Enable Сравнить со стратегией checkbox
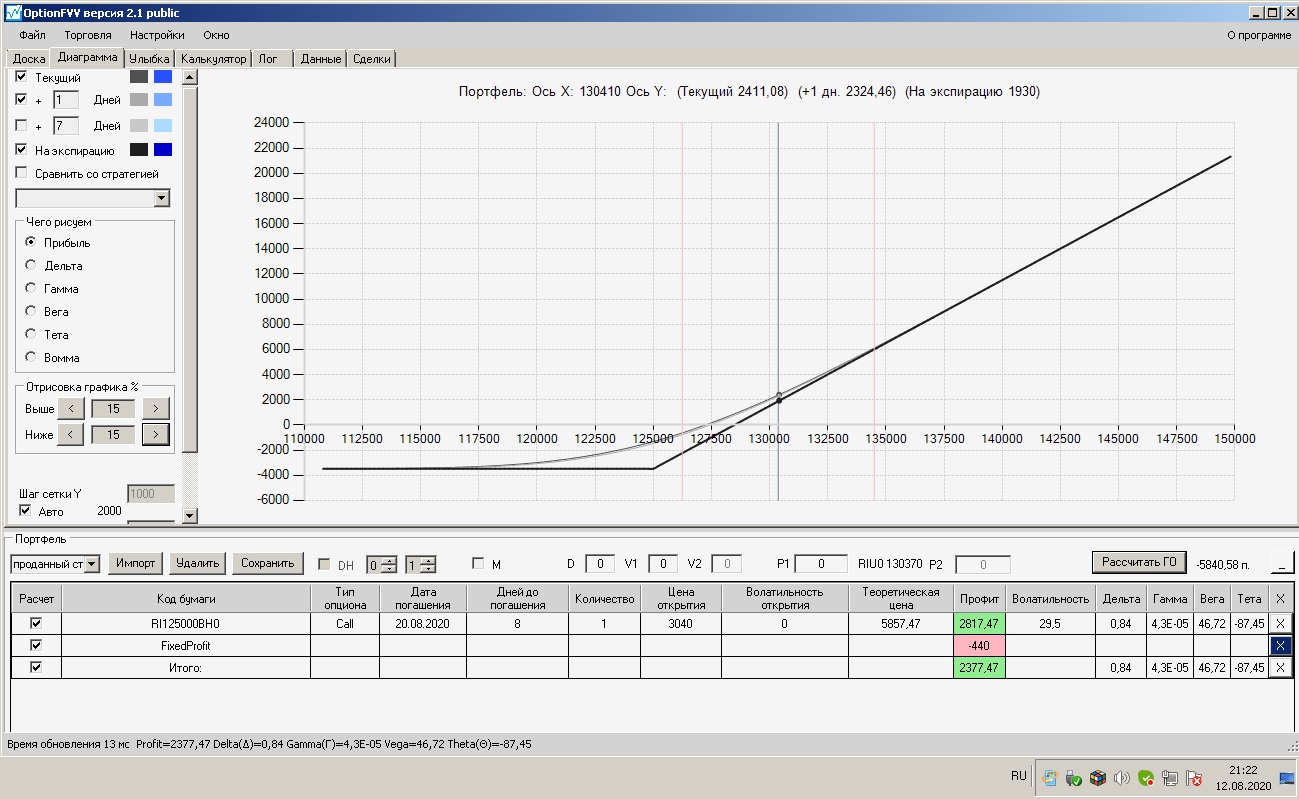Viewport: 1299px width, 799px height. point(21,173)
